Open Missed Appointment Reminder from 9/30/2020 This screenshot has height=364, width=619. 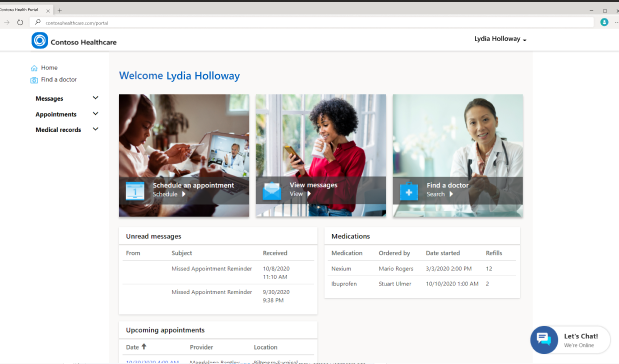tap(212, 292)
